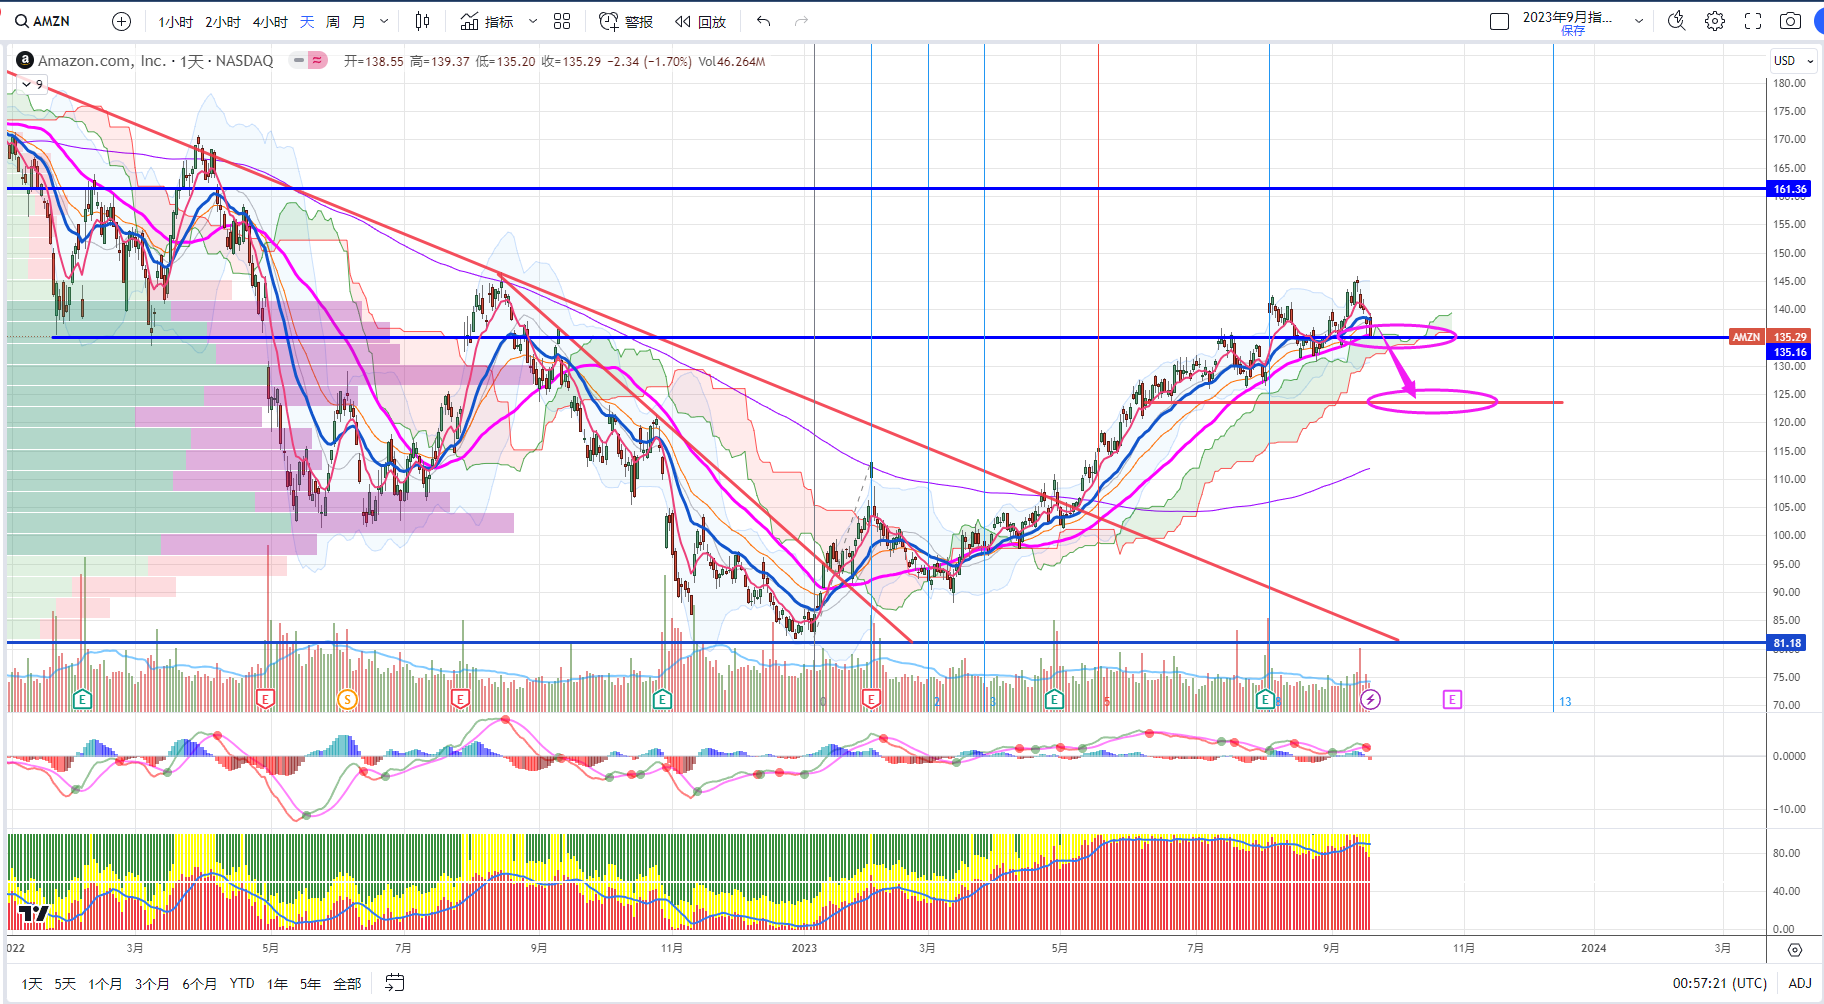Click the purple upcoming earnings E marker

point(1452,699)
